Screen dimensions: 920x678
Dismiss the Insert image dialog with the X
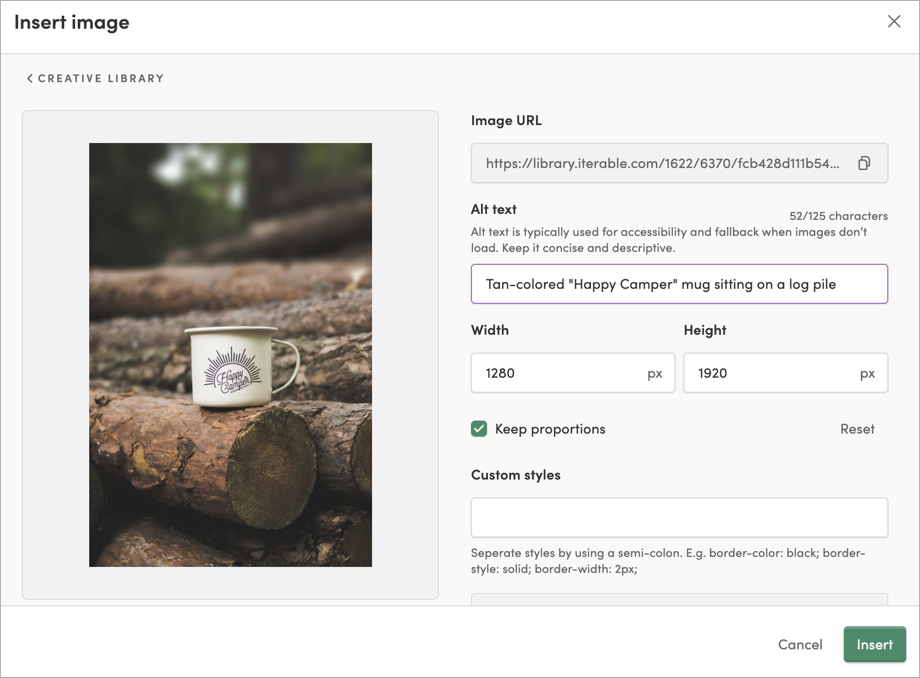point(894,20)
